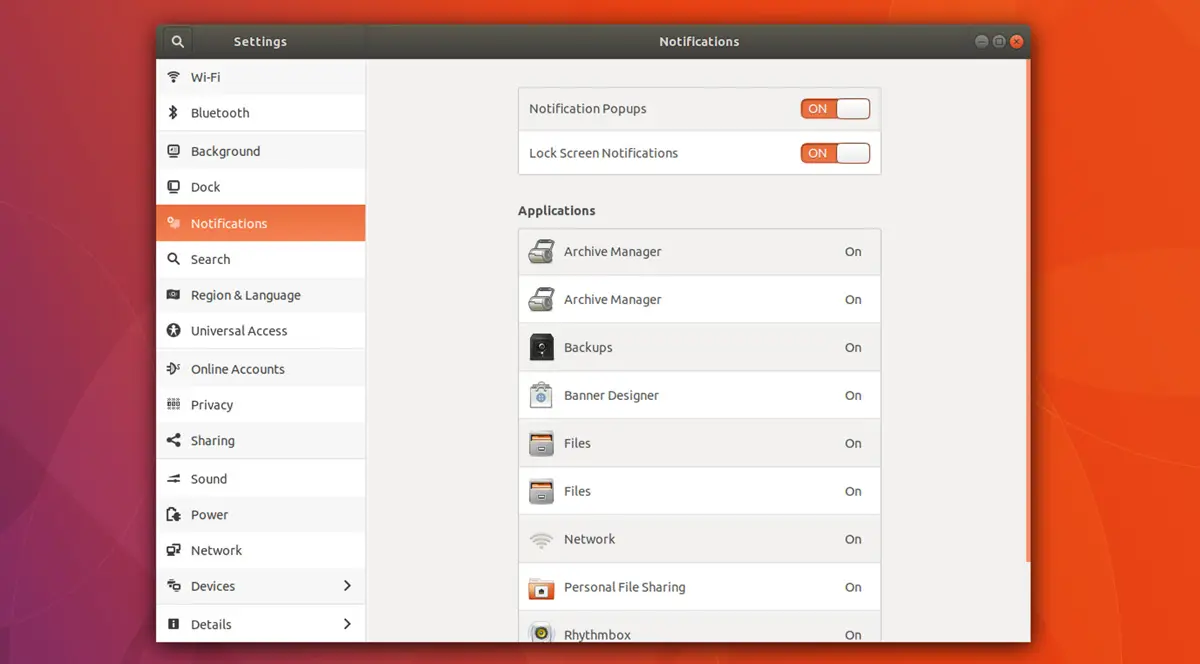1200x664 pixels.
Task: Click the Bluetooth icon in sidebar
Action: pos(173,113)
